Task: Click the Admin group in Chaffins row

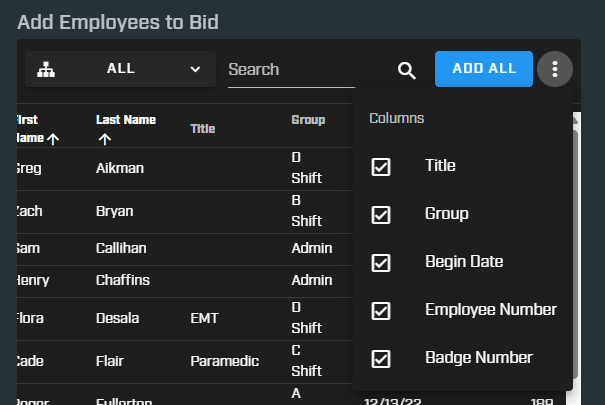Action: point(312,280)
